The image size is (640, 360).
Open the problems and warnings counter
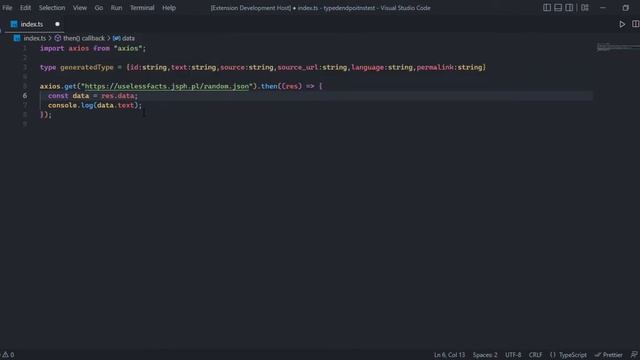click(8, 355)
